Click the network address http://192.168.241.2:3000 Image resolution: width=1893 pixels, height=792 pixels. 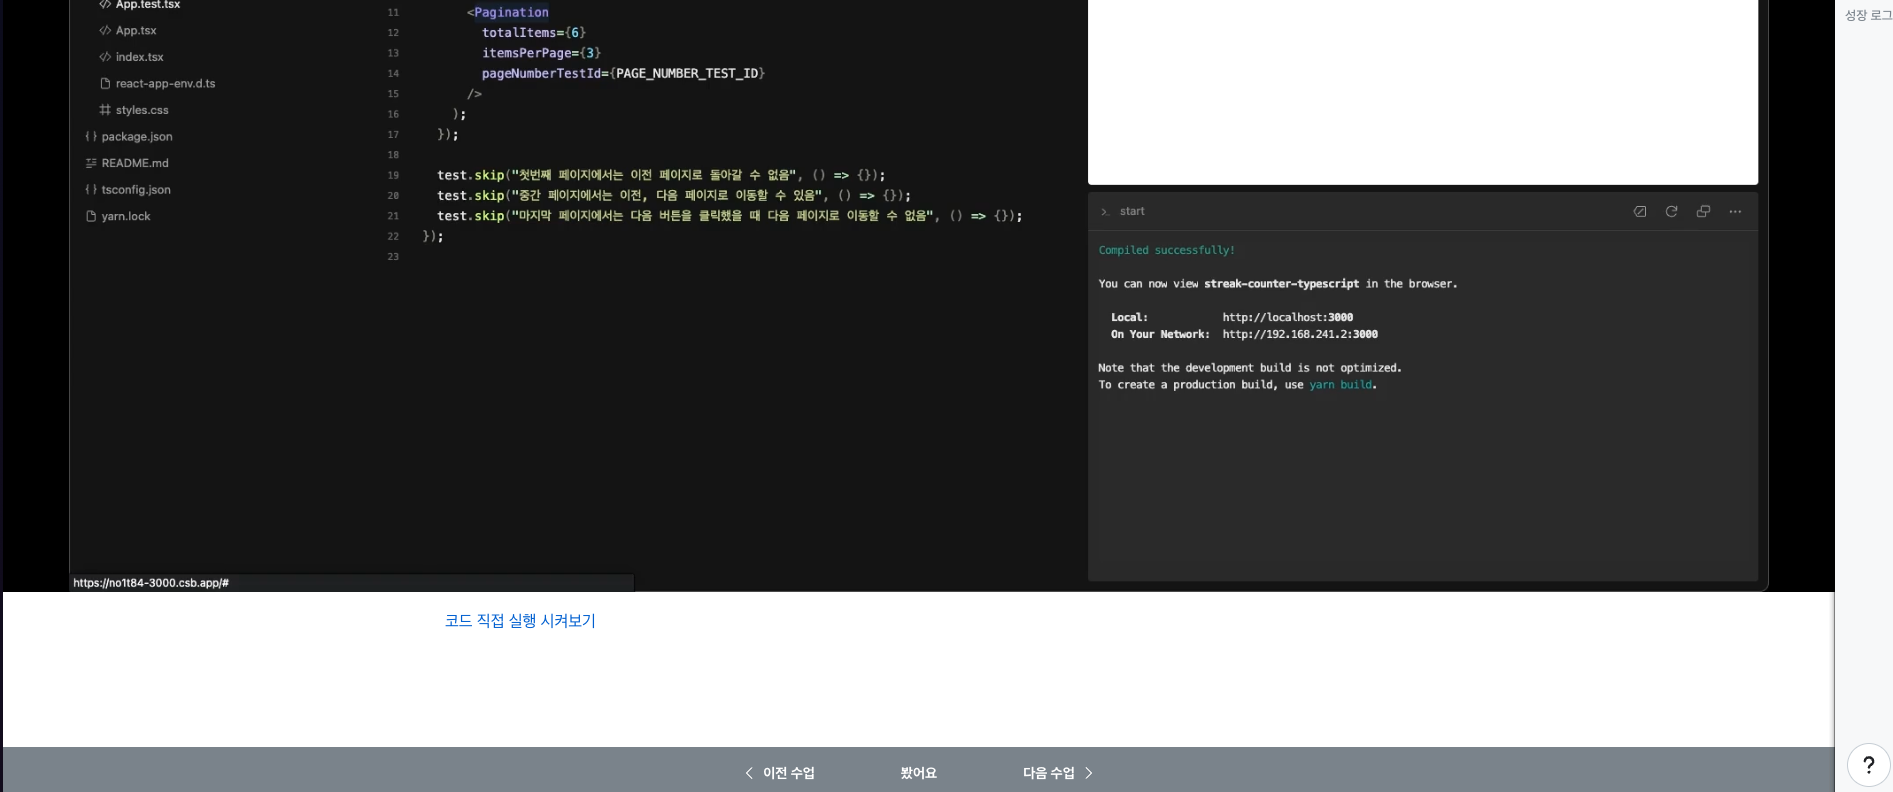1299,334
